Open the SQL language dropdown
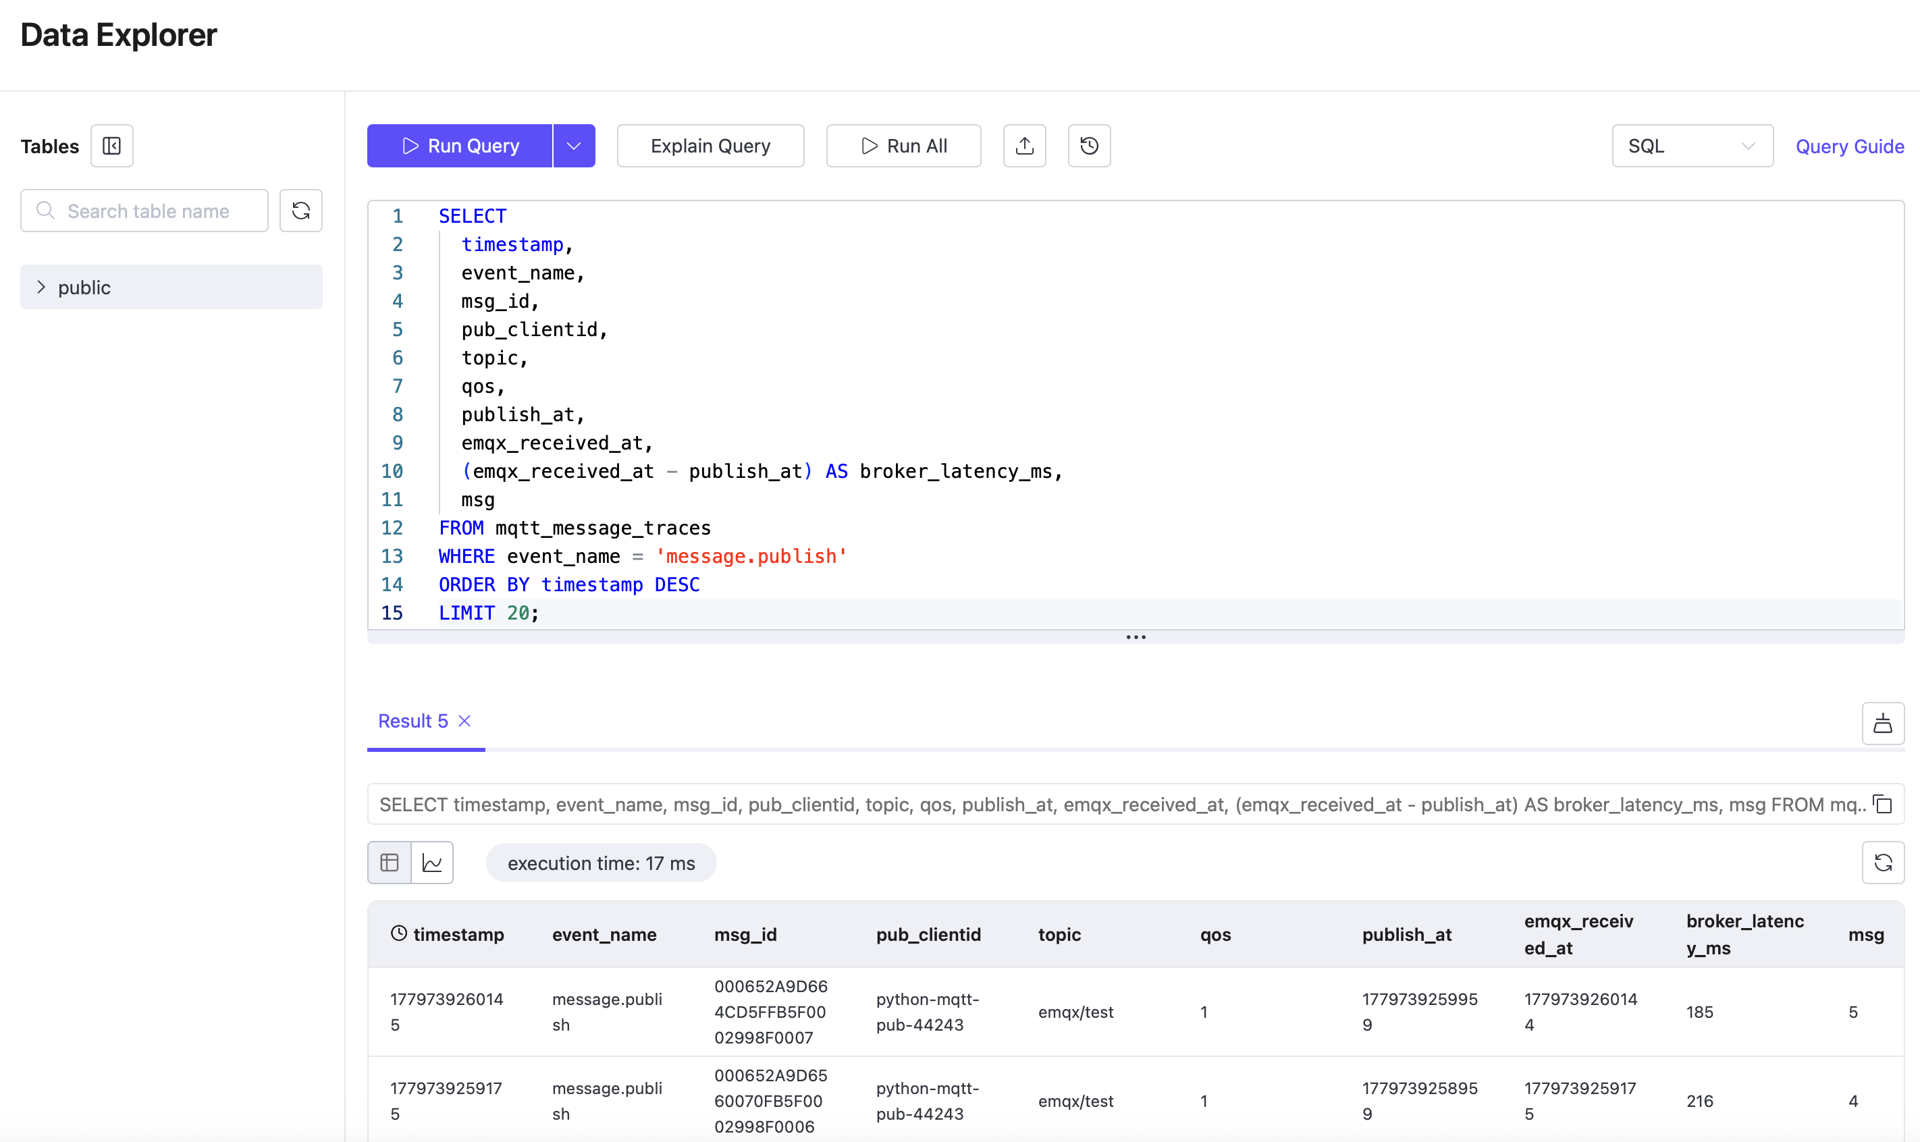 (1692, 146)
